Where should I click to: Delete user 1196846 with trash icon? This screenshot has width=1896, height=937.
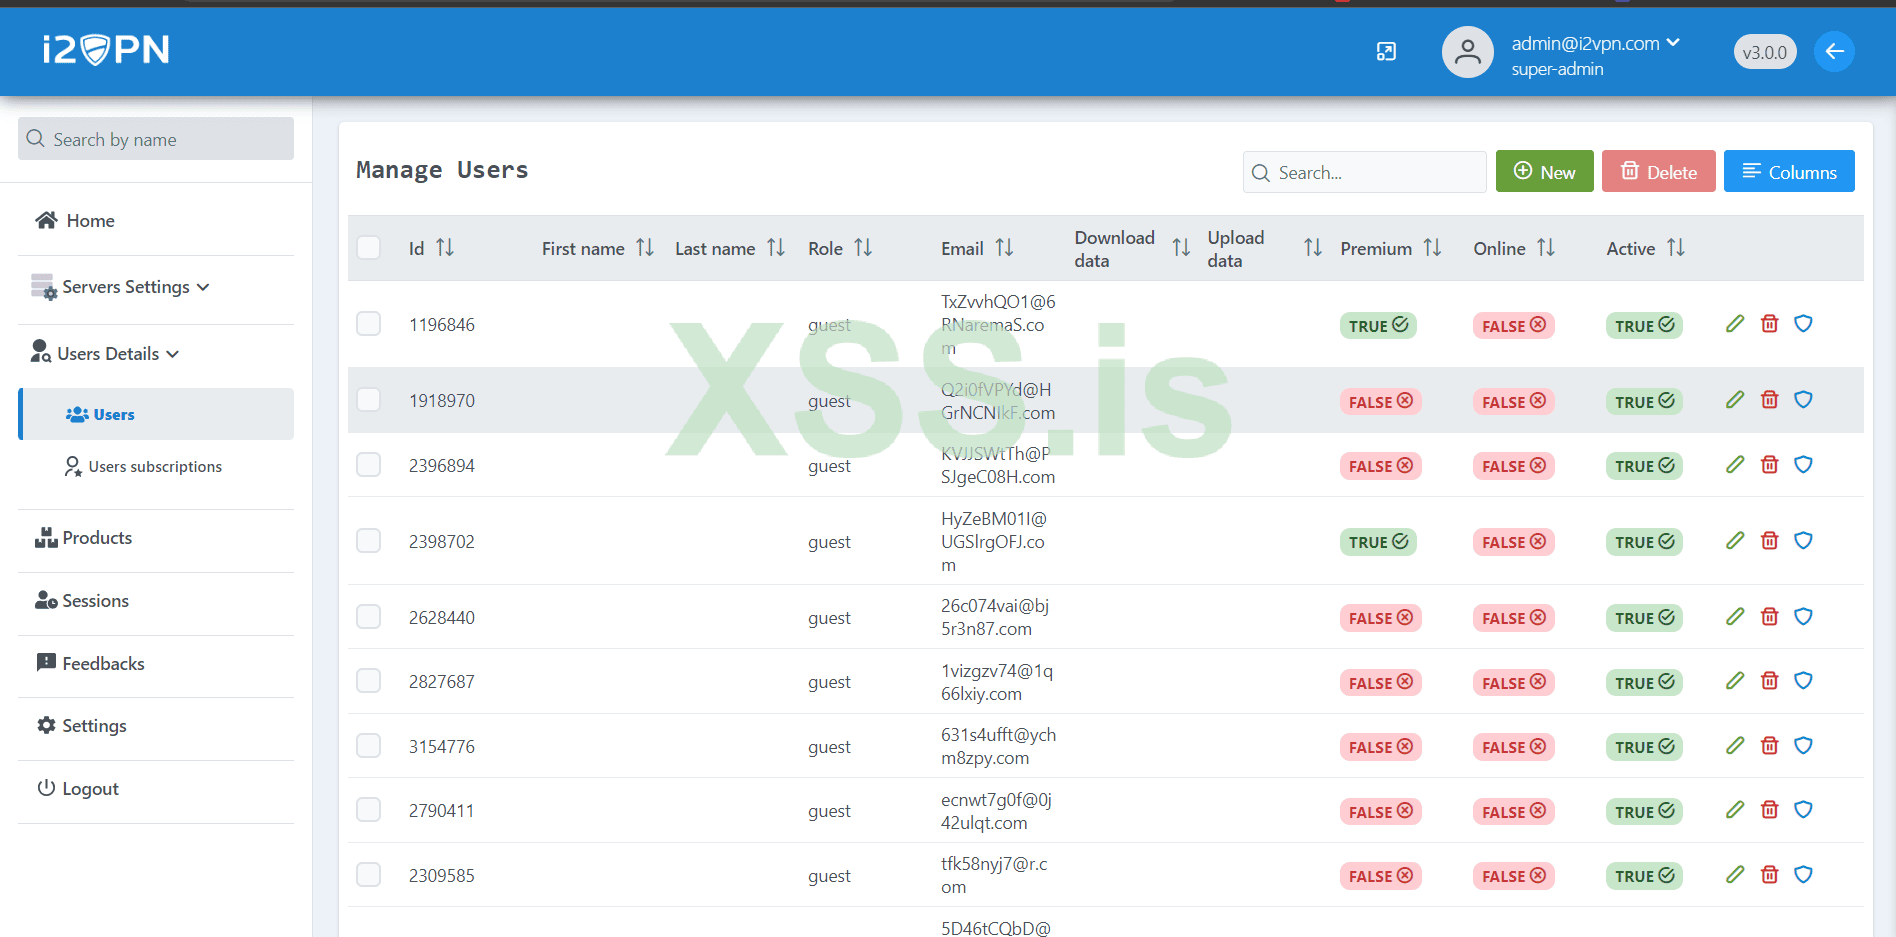pyautogui.click(x=1770, y=324)
